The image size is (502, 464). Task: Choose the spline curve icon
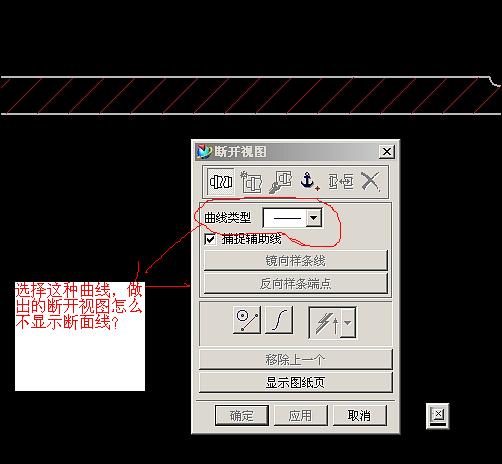[x=279, y=320]
